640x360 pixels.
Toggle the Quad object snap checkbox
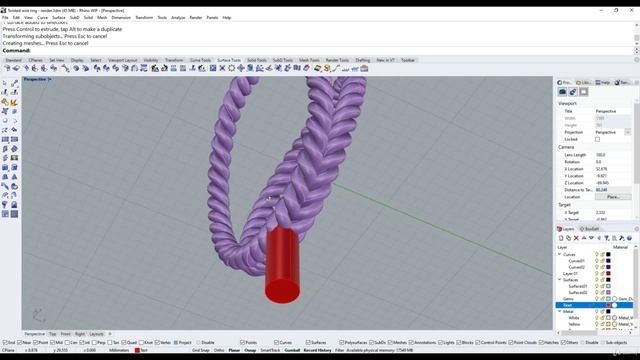(124, 342)
